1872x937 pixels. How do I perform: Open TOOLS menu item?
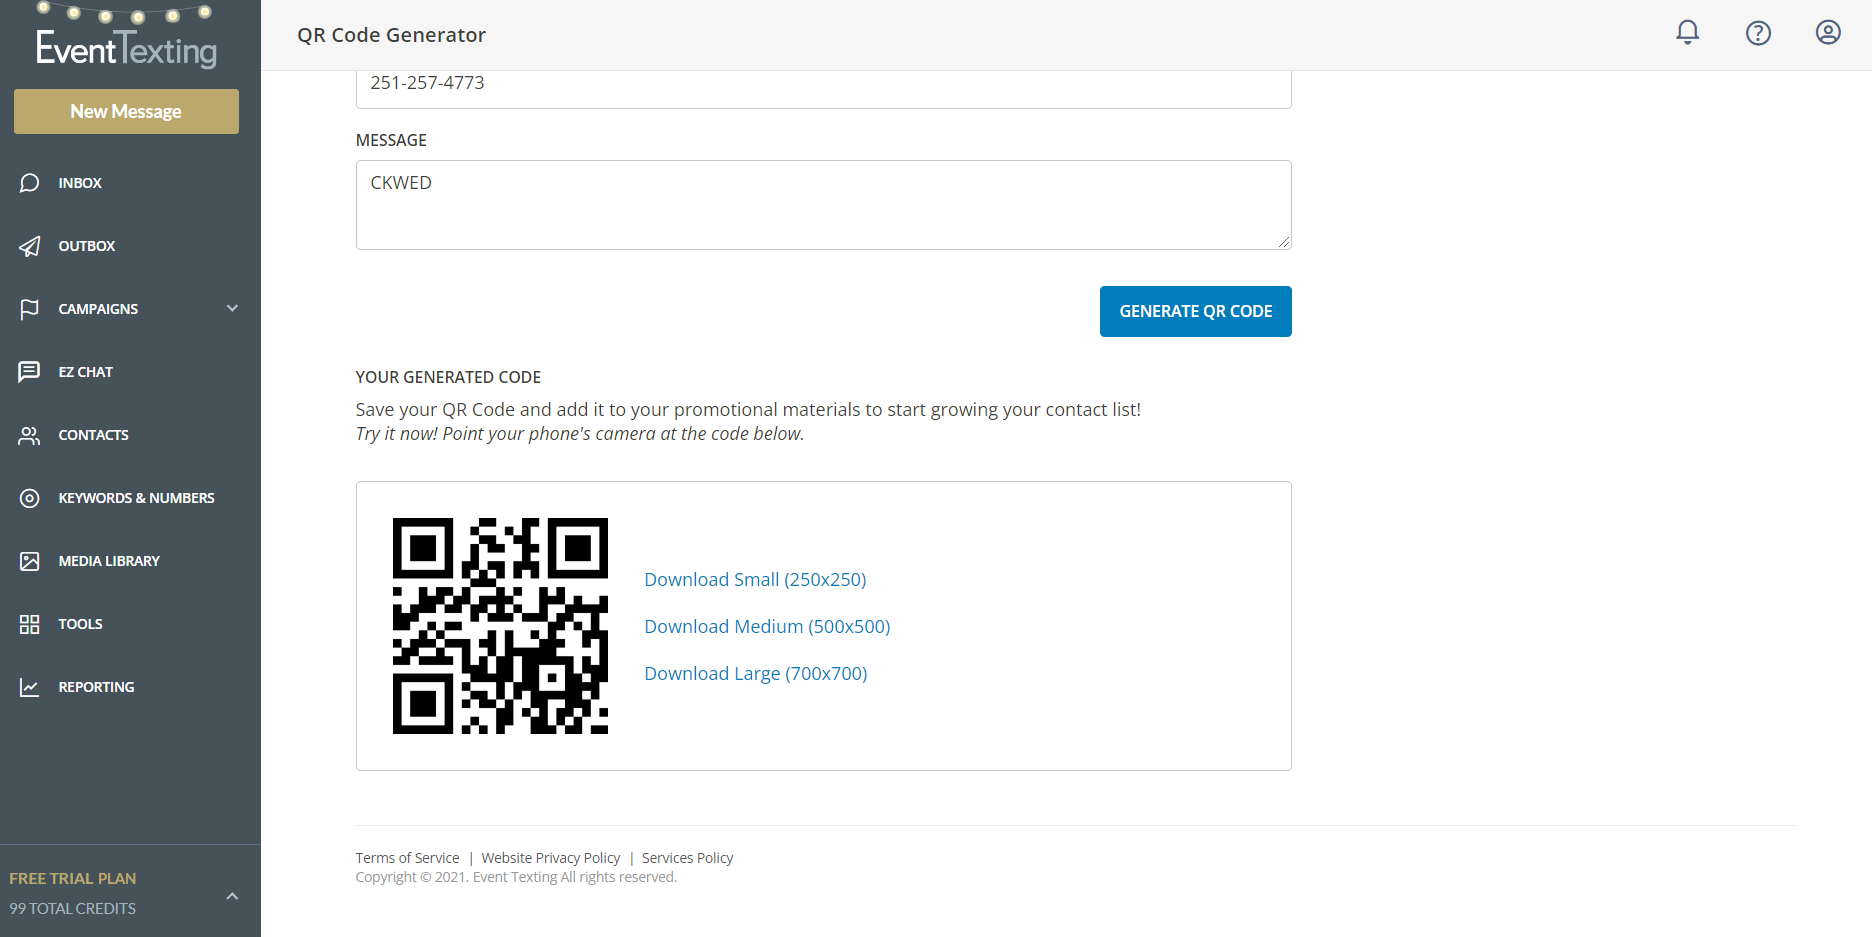tap(81, 624)
